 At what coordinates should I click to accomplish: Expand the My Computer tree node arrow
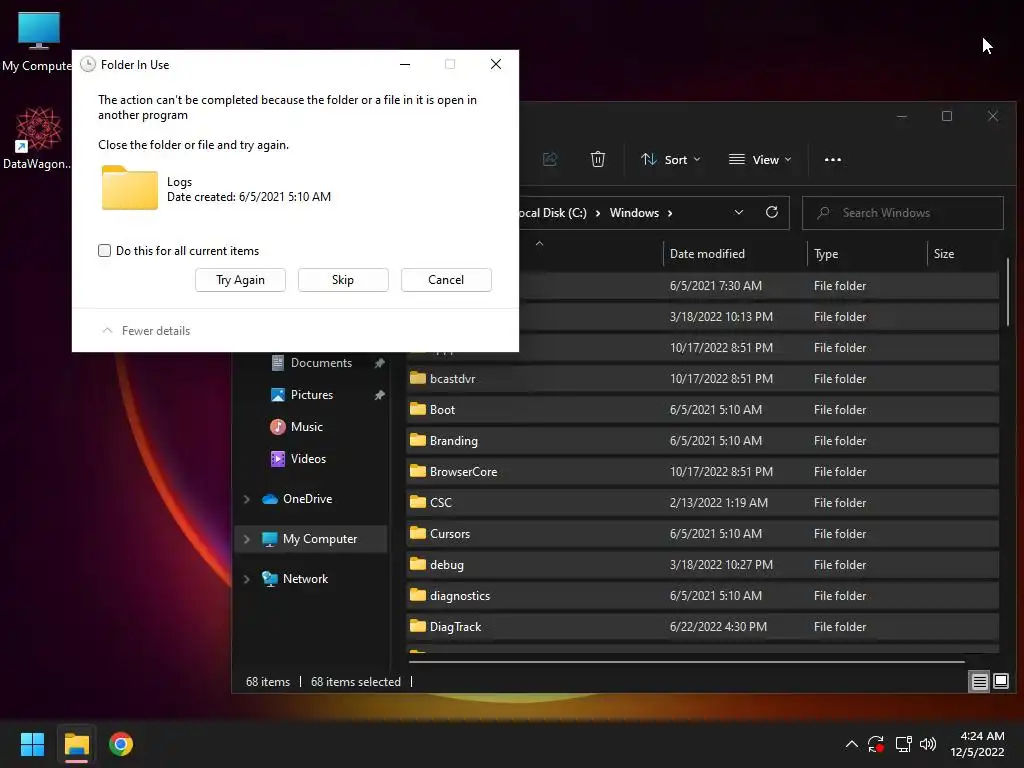pyautogui.click(x=247, y=539)
